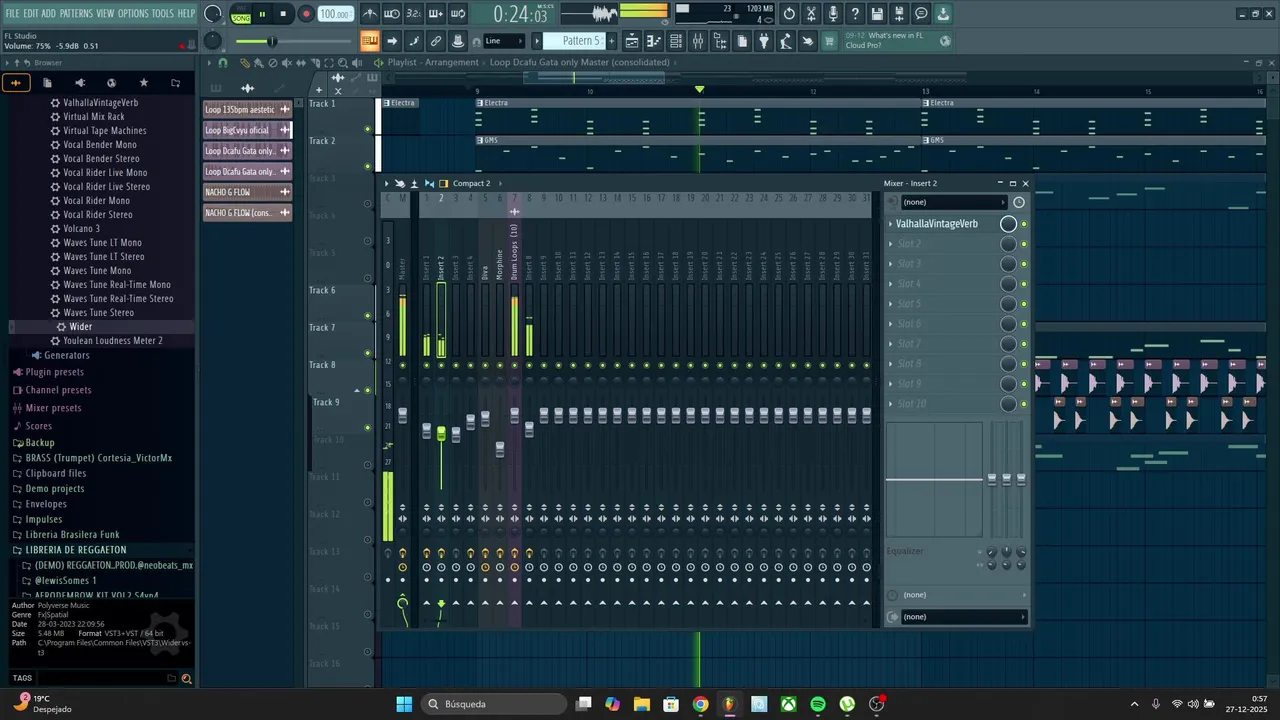Adjust the Insert 2 fader

pyautogui.click(x=441, y=433)
